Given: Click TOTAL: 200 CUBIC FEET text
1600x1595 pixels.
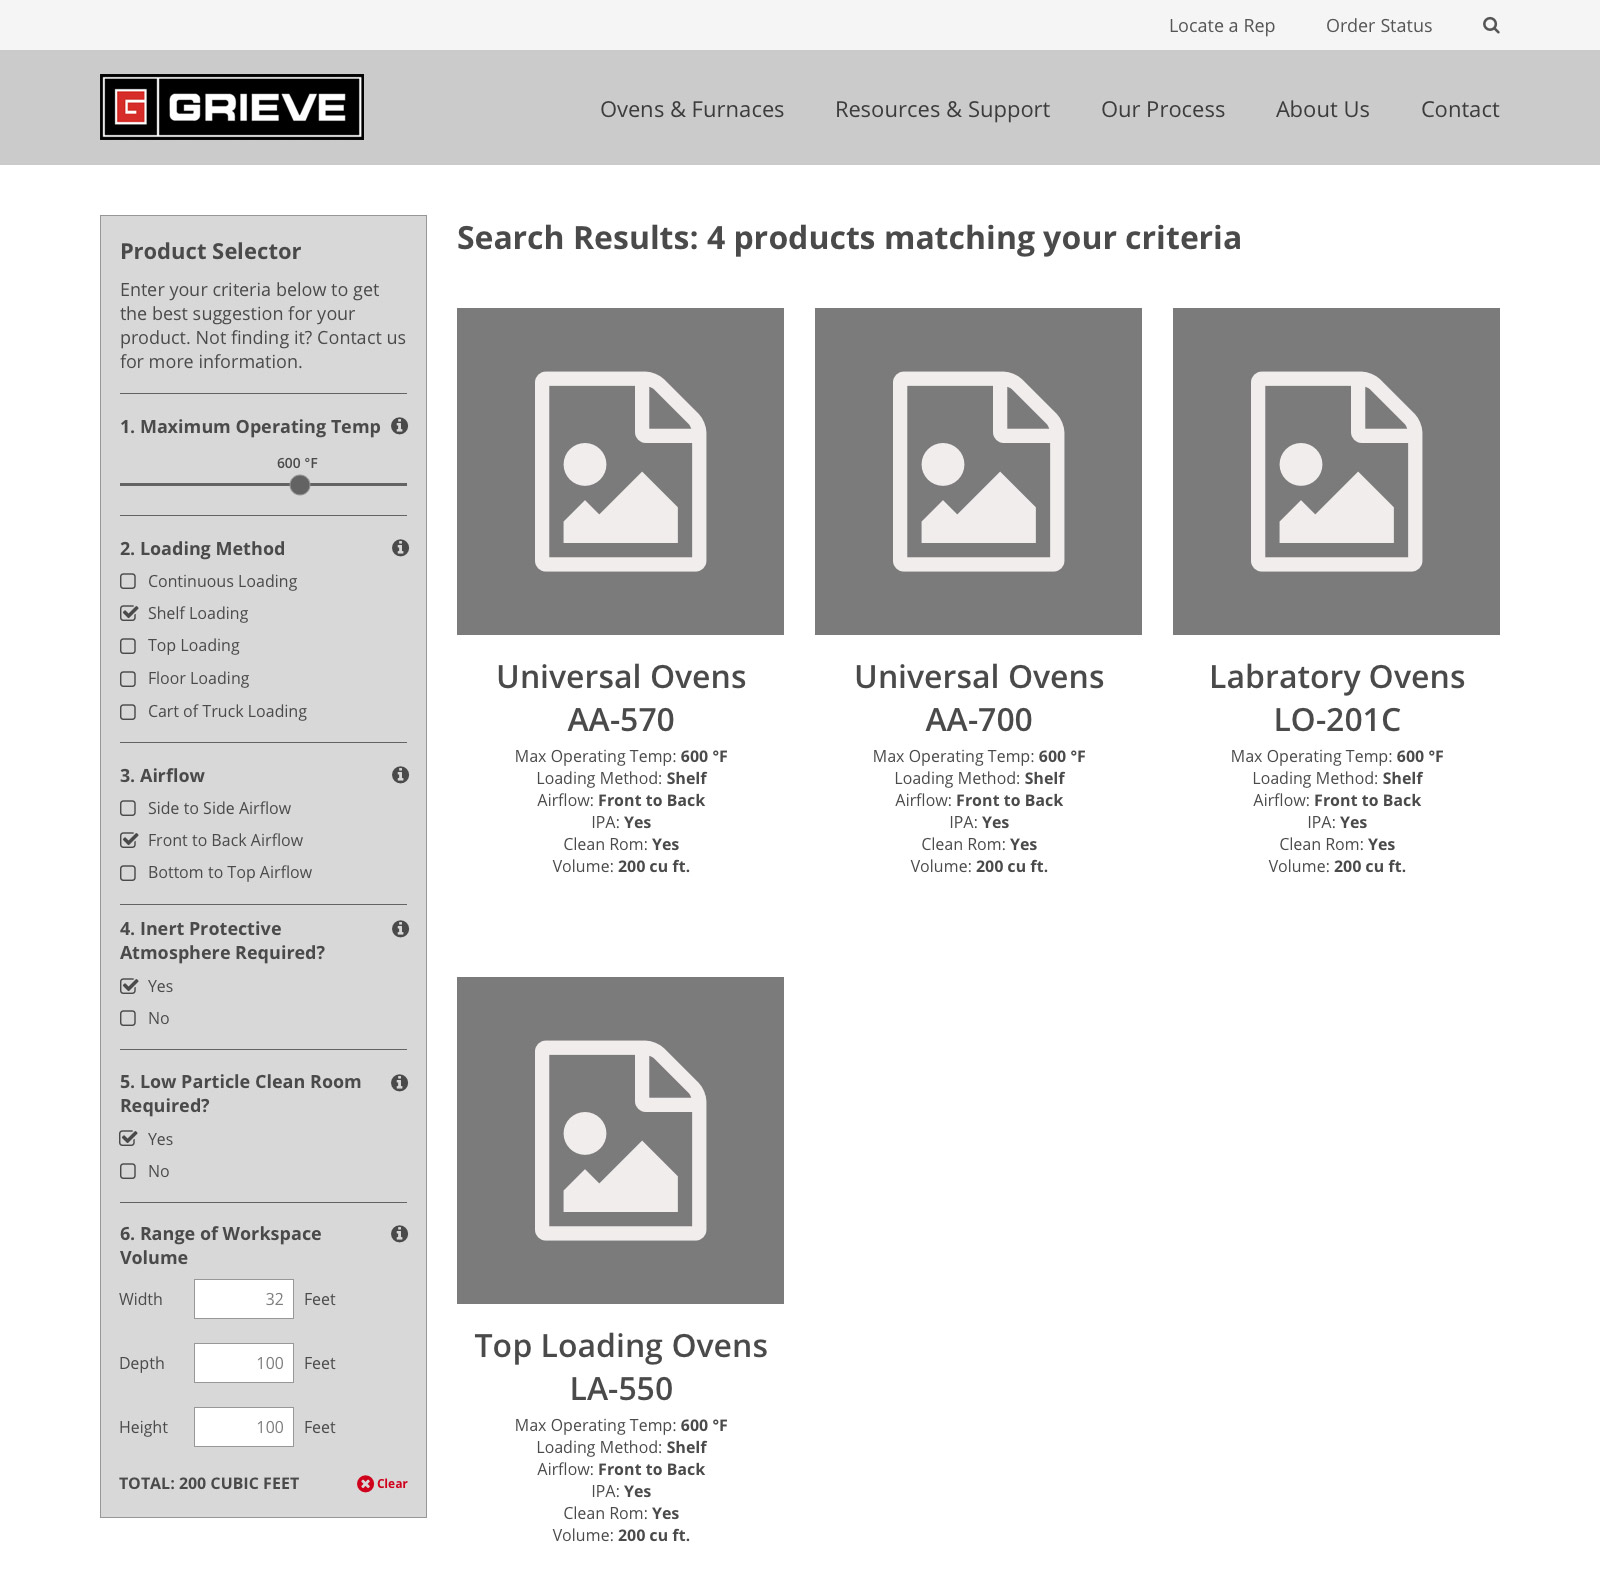Looking at the screenshot, I should click(209, 1484).
